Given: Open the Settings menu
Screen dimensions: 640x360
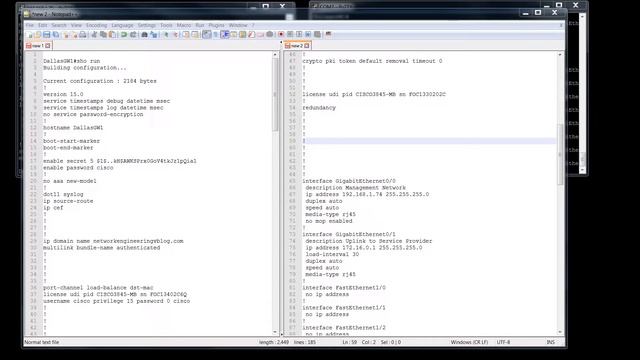Looking at the screenshot, I should coord(147,25).
